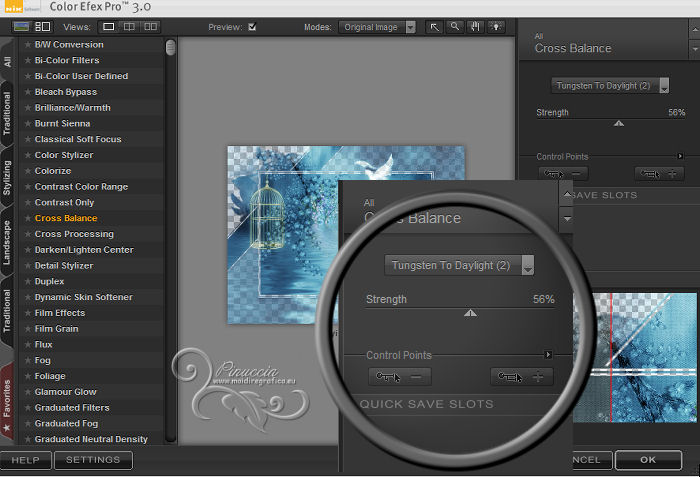Image resolution: width=700 pixels, height=477 pixels.
Task: Toggle the Preview checkbox
Action: point(252,27)
